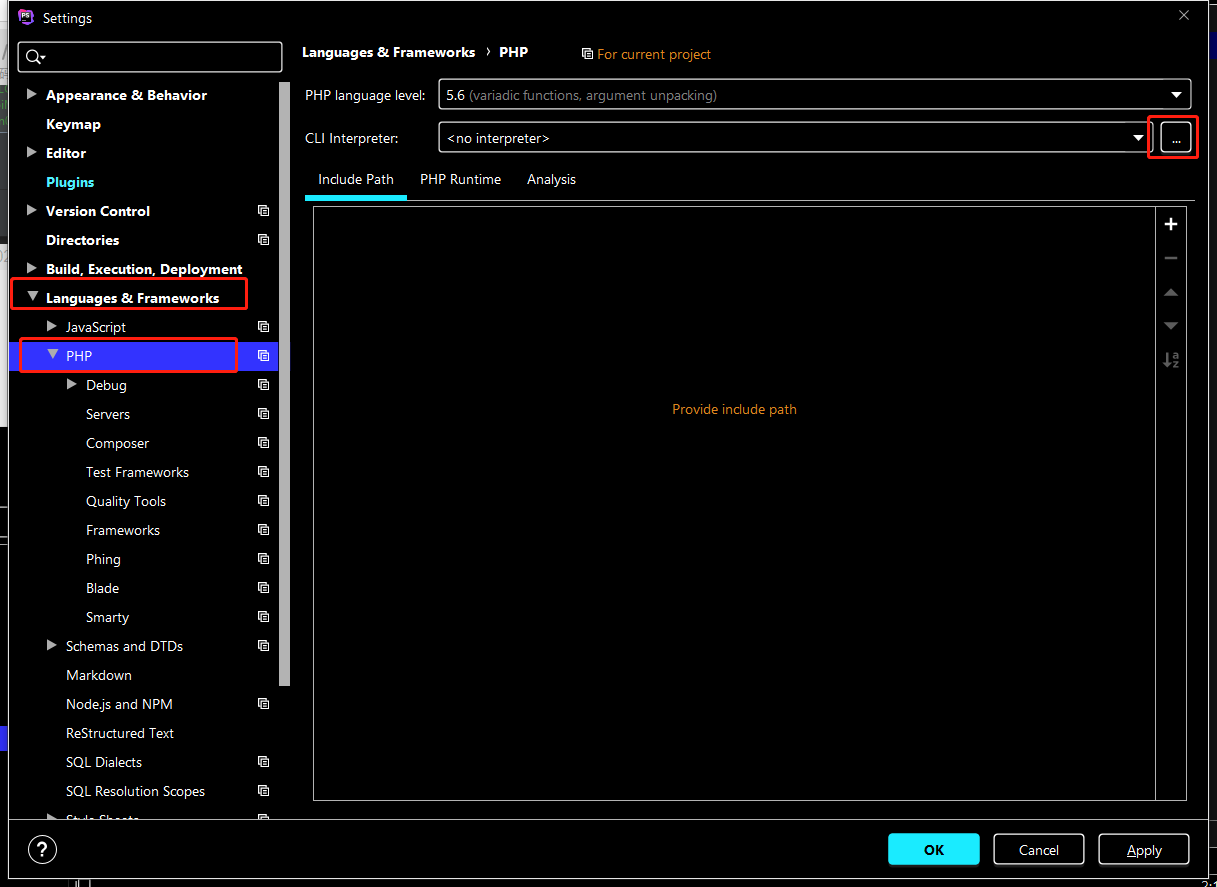
Task: Collapse the PHP node arrow
Action: [52, 355]
